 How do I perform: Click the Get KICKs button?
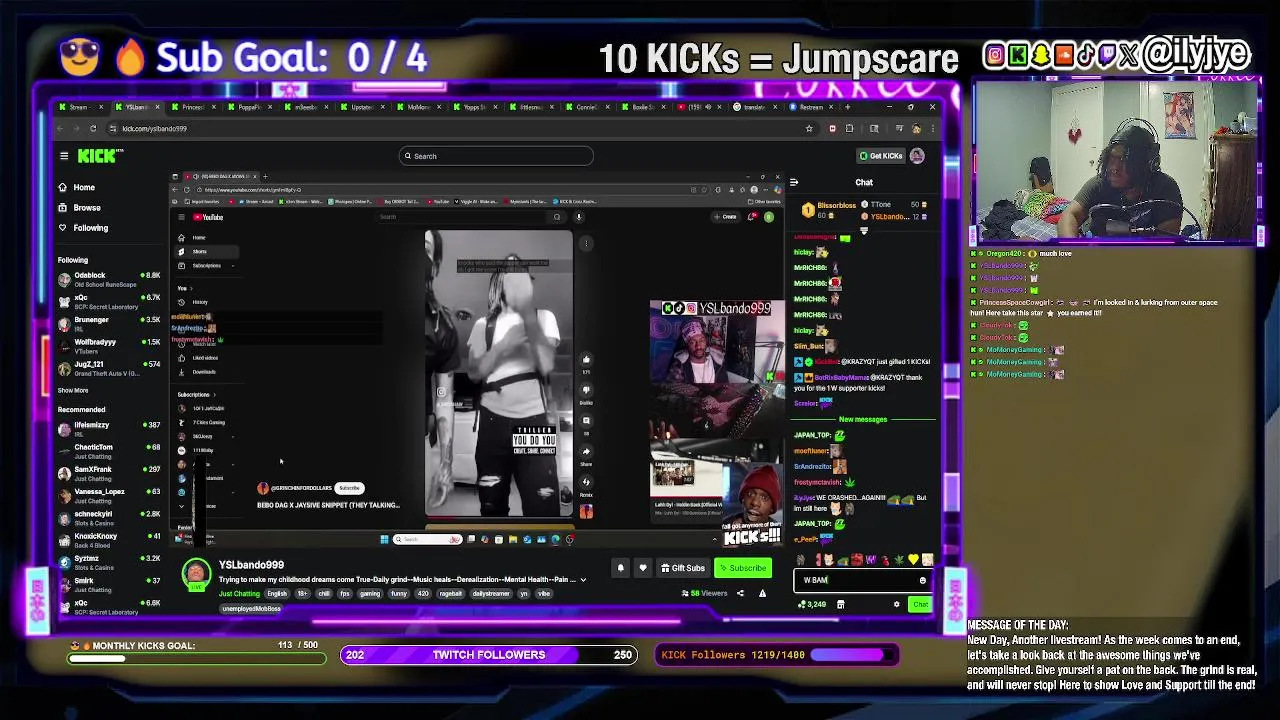click(x=881, y=156)
